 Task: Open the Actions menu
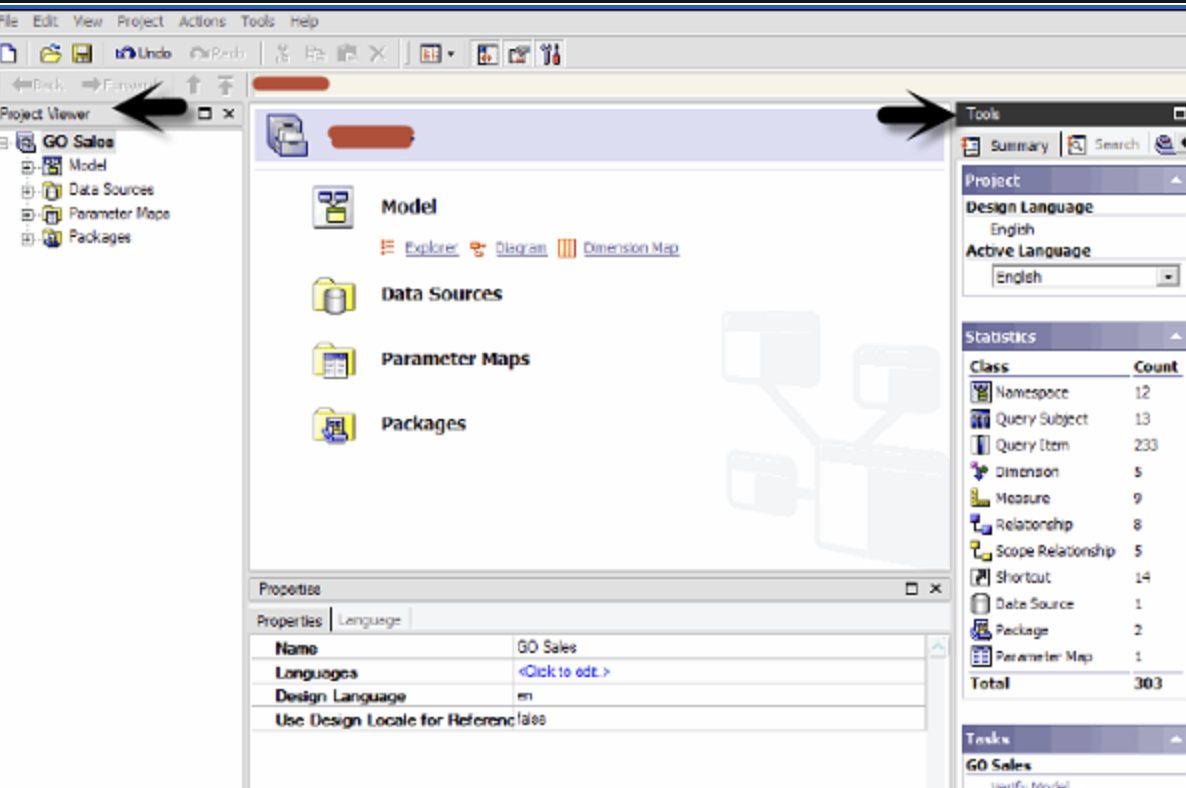[202, 21]
